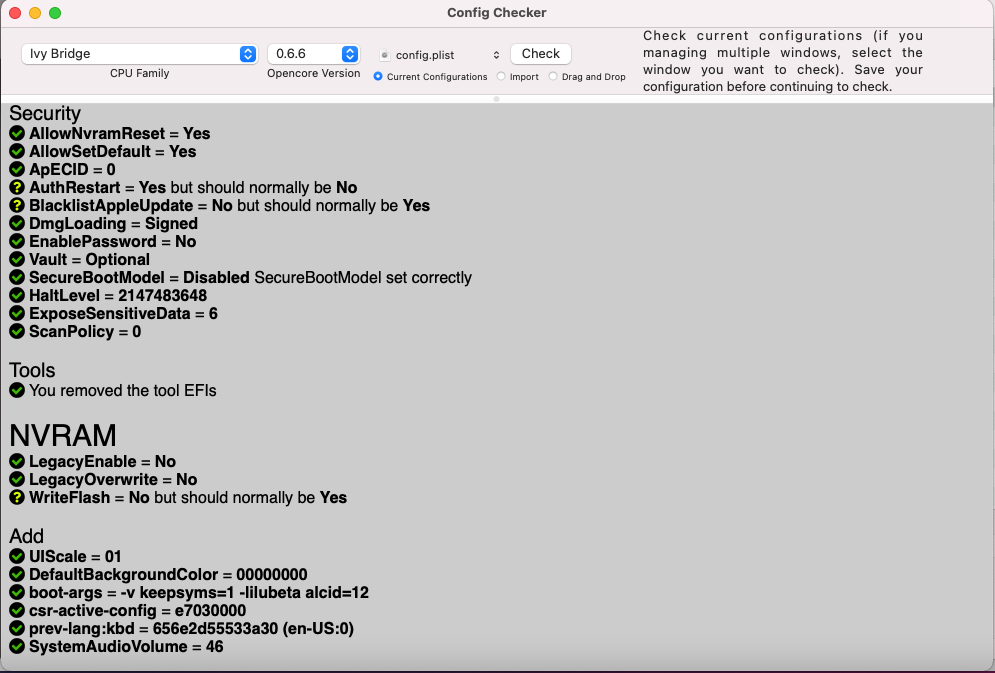Click the CPU Family label
Image resolution: width=995 pixels, height=673 pixels.
coord(140,74)
